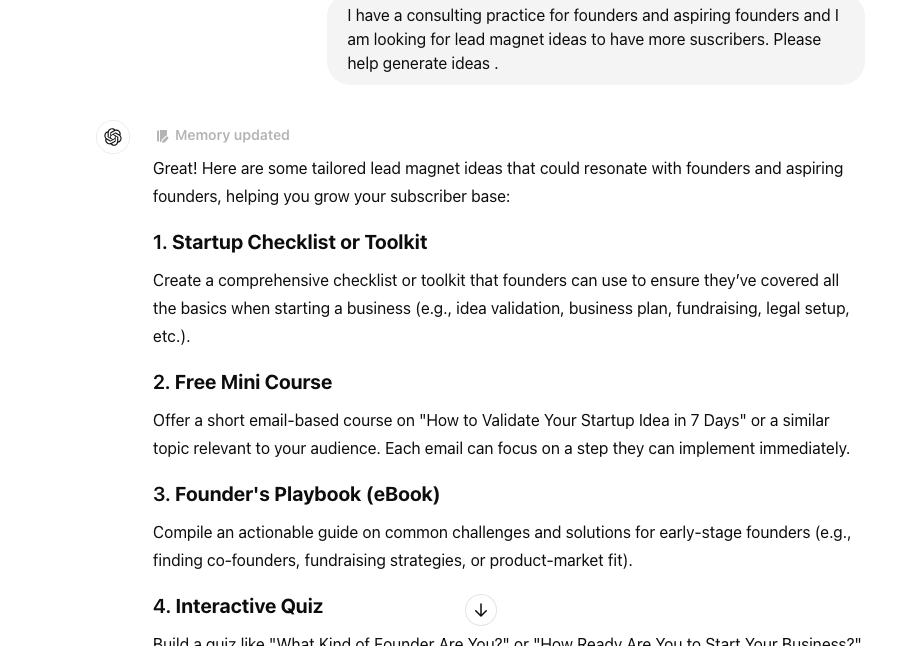The image size is (909, 646).
Task: Click the paragraph starting "Offer a short email-based course"
Action: click(x=501, y=434)
